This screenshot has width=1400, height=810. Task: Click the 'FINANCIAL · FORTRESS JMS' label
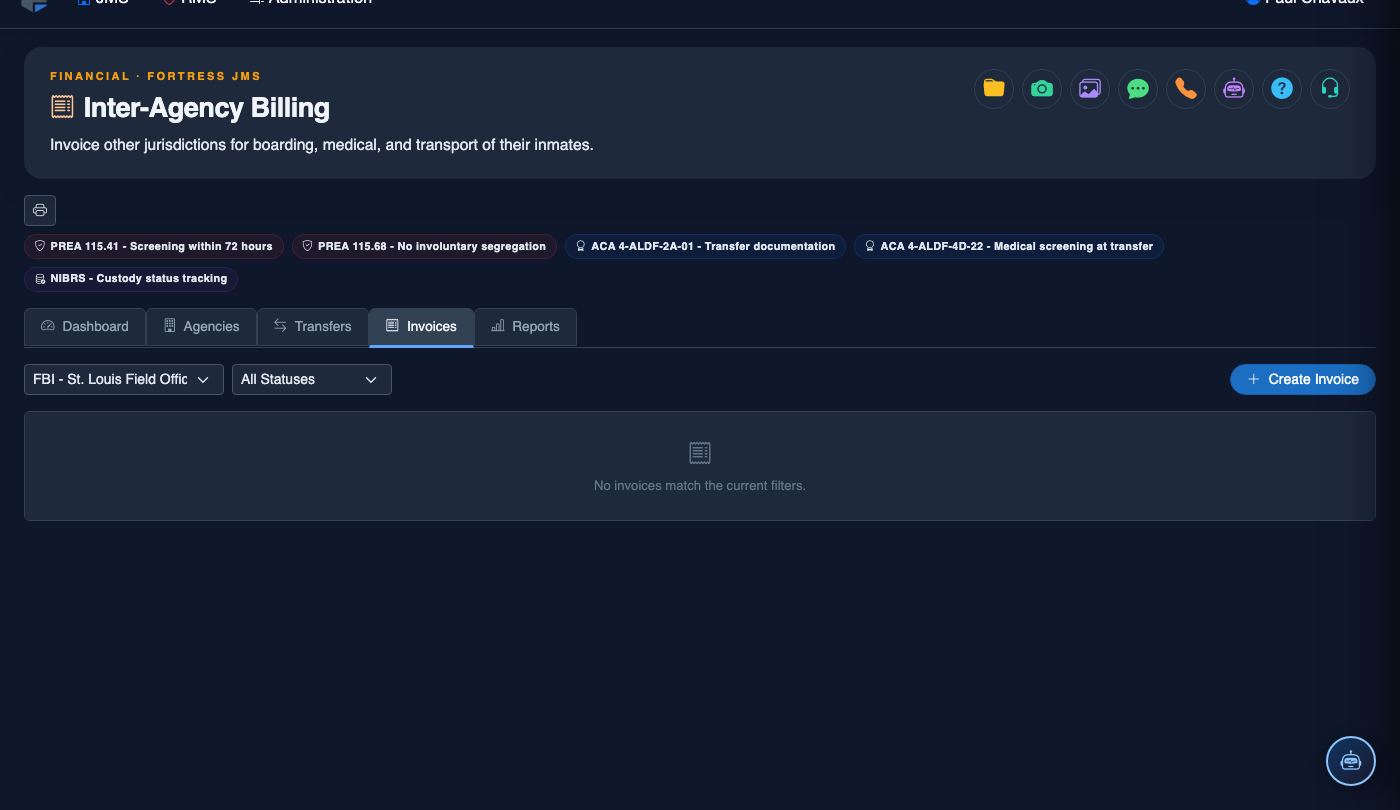155,76
